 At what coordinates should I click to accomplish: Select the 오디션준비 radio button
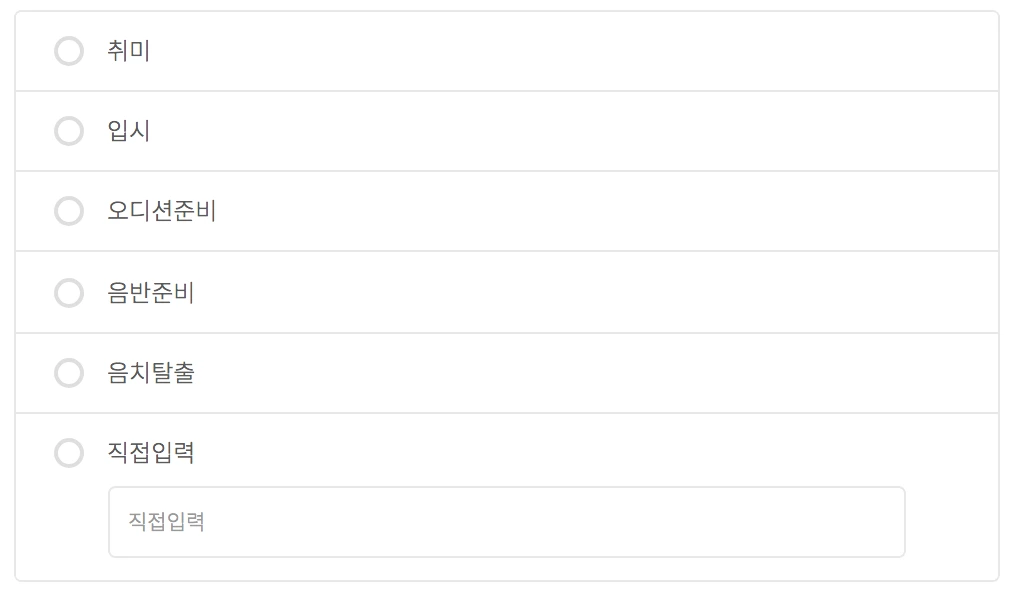[69, 211]
